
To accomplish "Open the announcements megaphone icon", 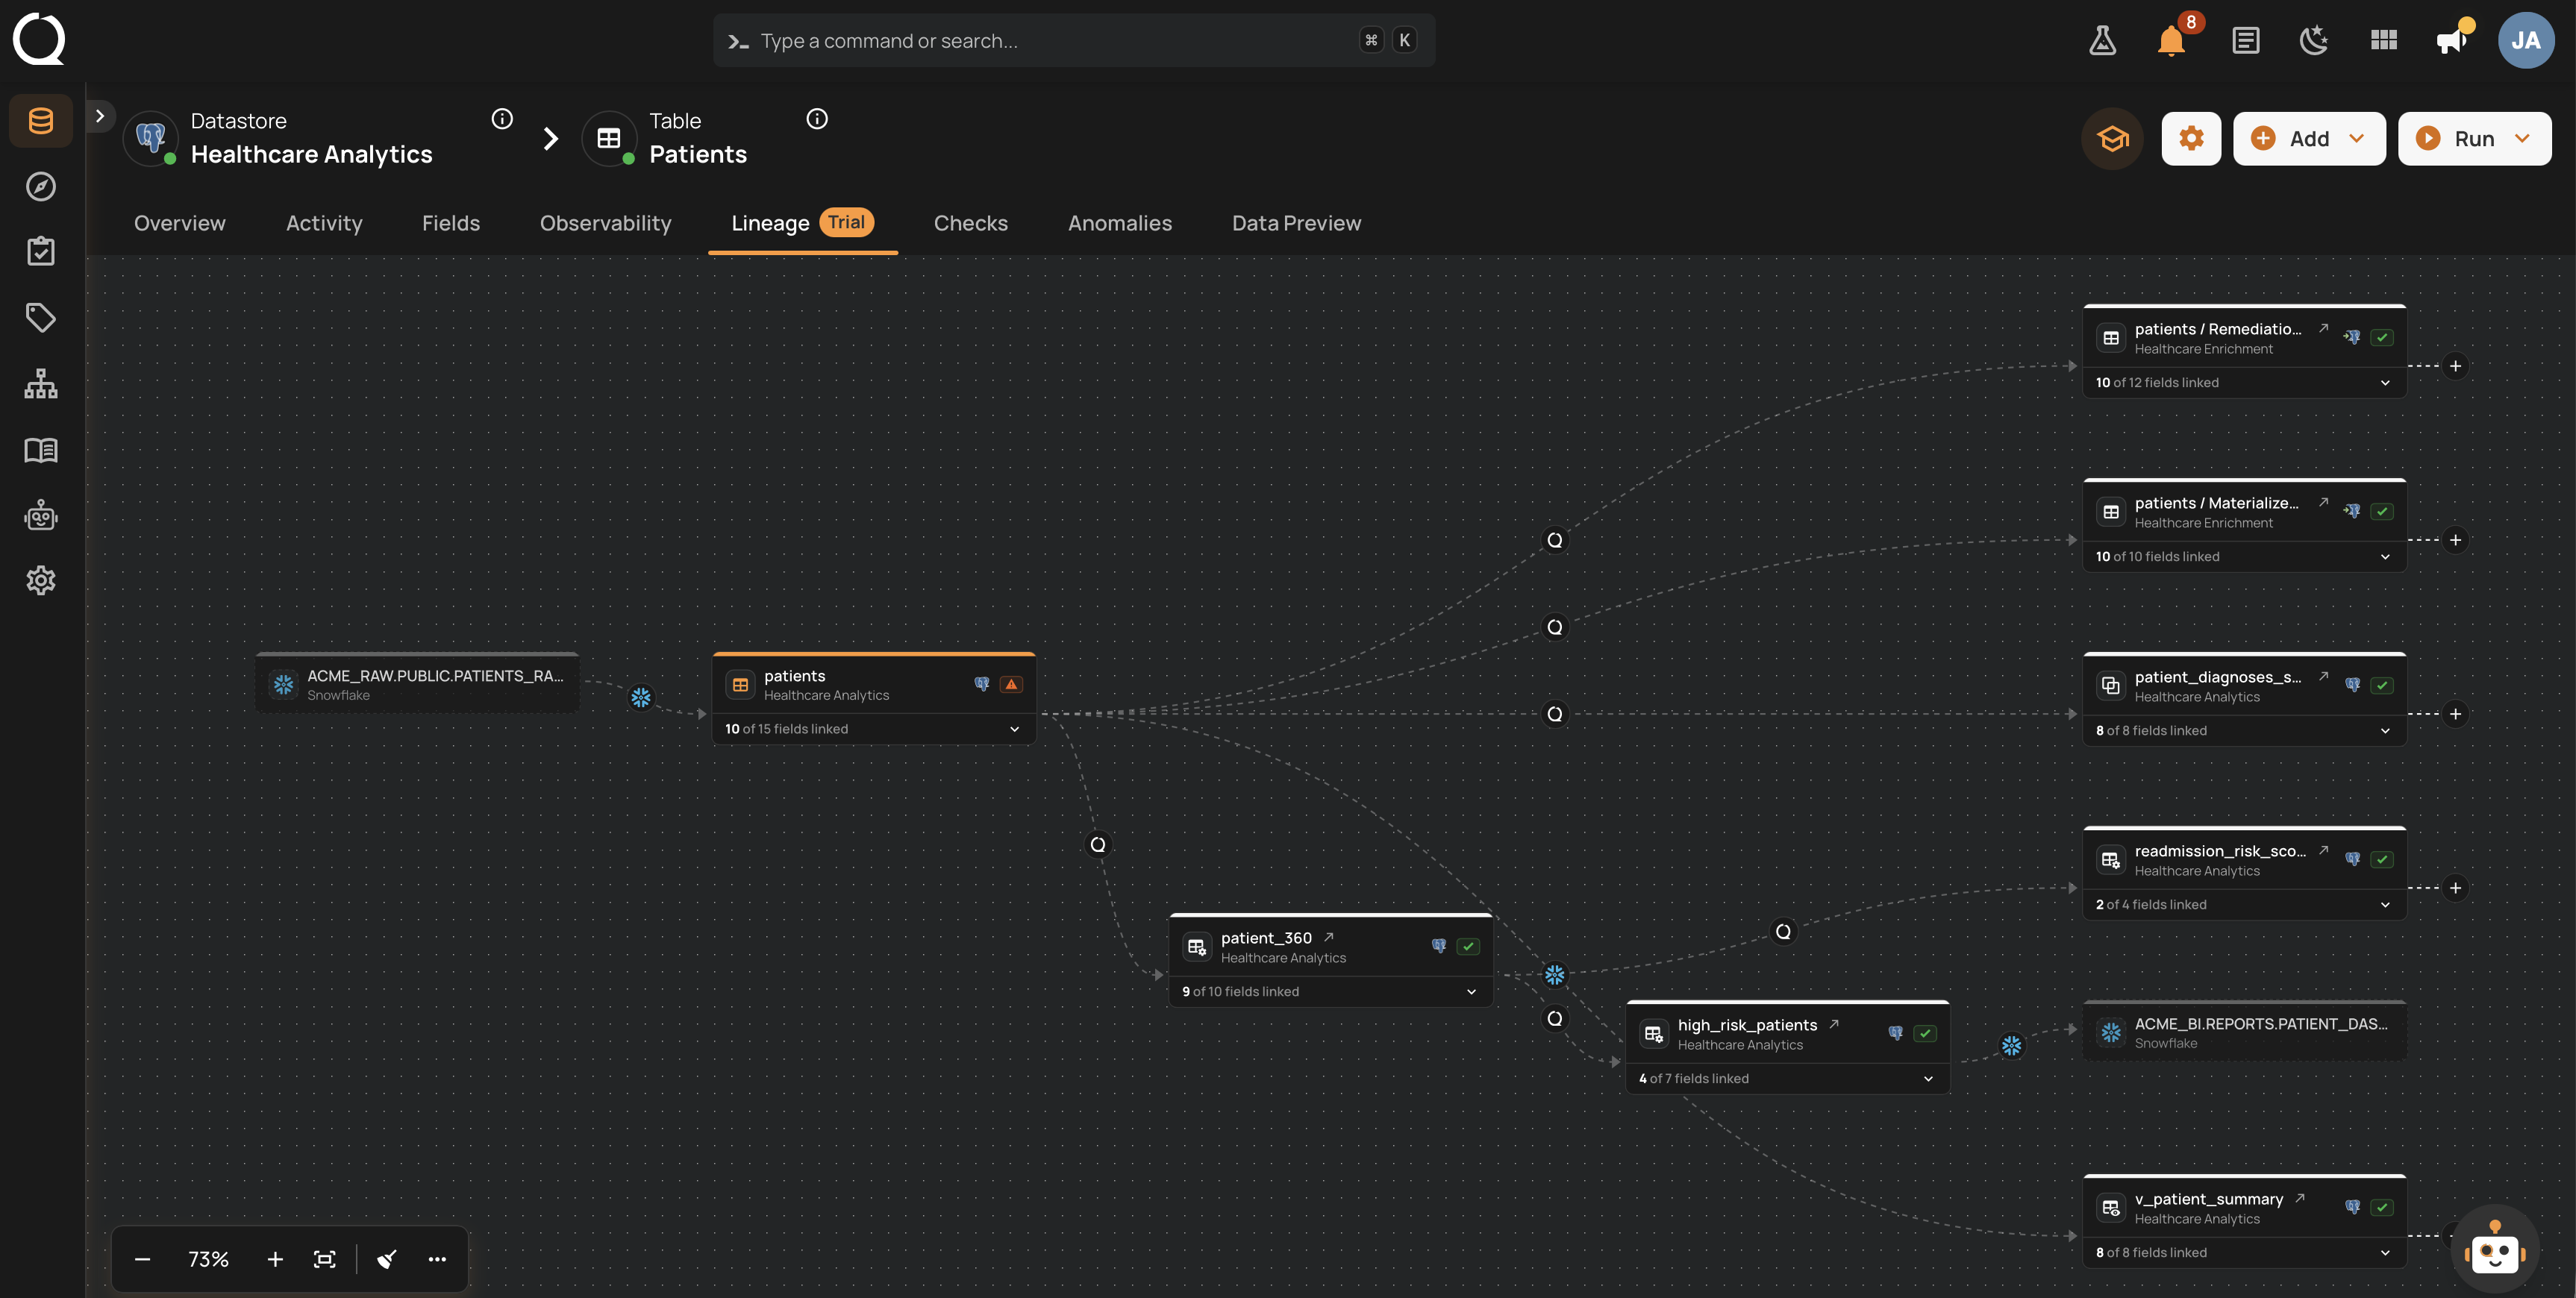I will 2451,41.
